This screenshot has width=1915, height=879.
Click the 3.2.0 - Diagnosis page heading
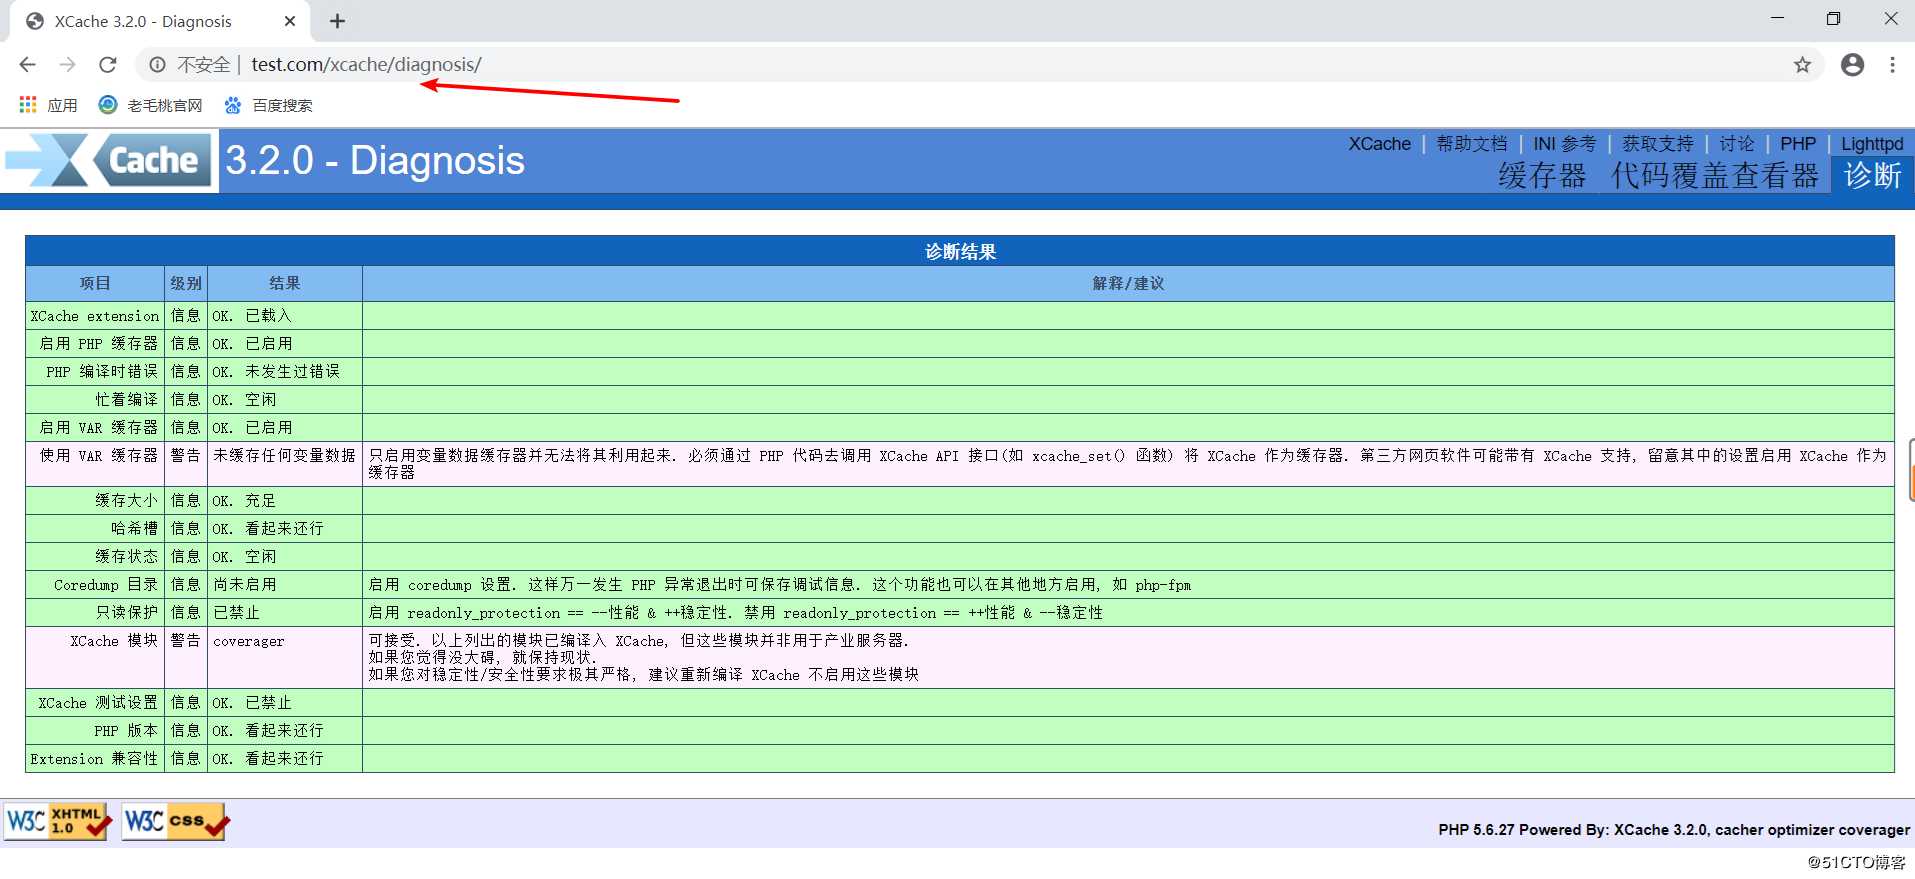[375, 161]
